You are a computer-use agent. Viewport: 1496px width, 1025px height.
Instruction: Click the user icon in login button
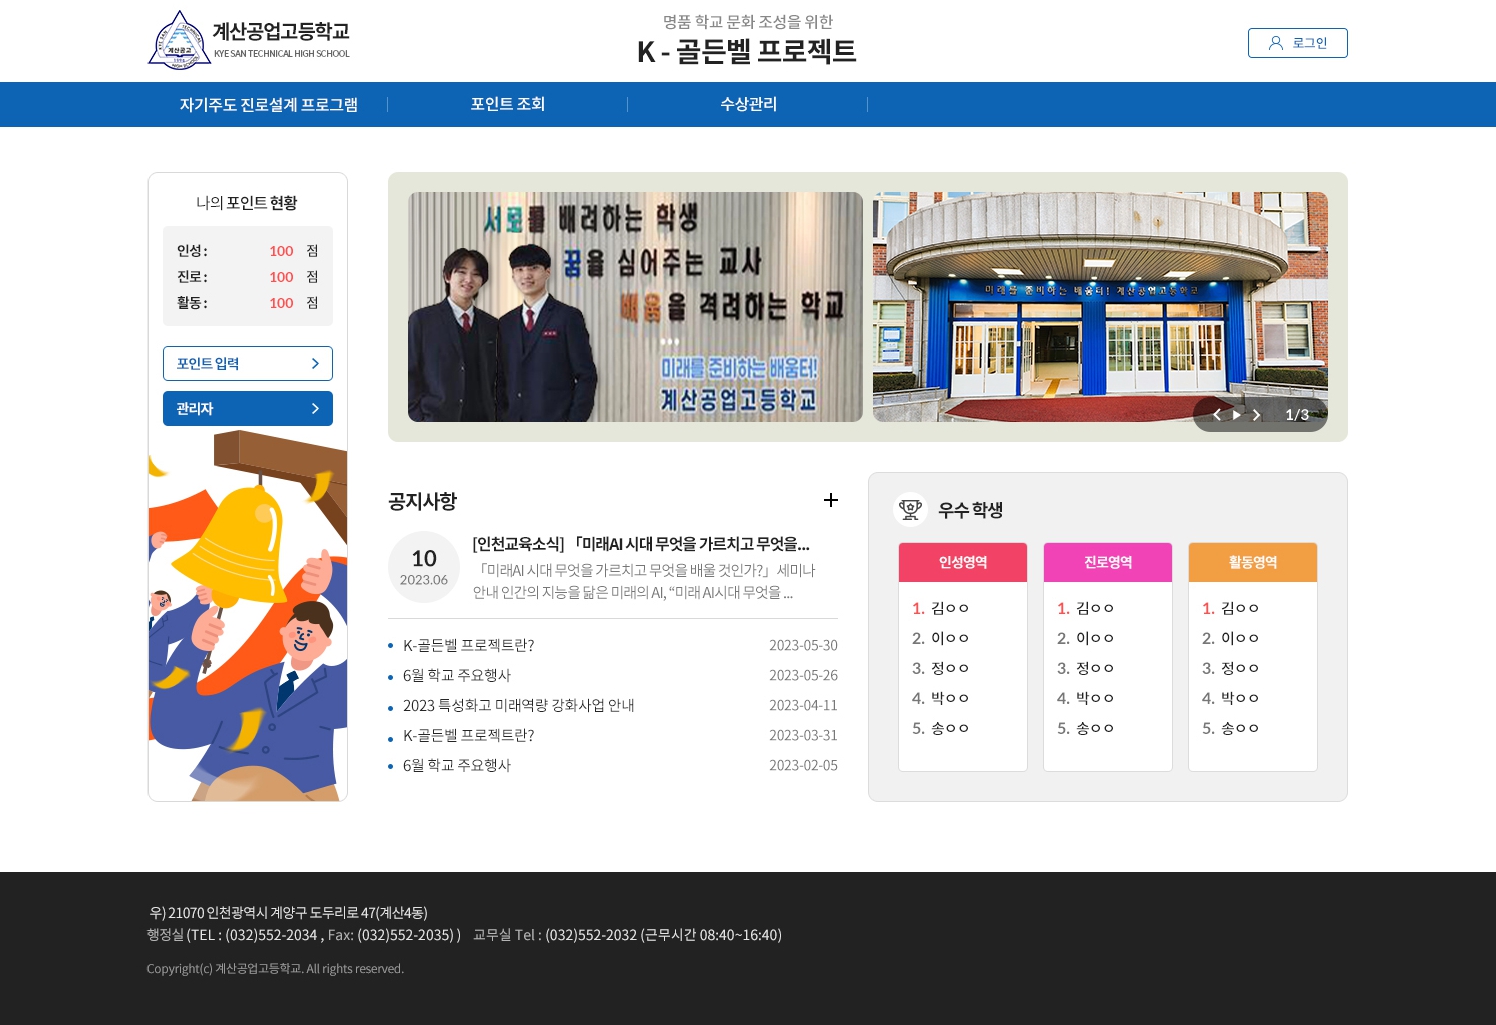coord(1275,43)
